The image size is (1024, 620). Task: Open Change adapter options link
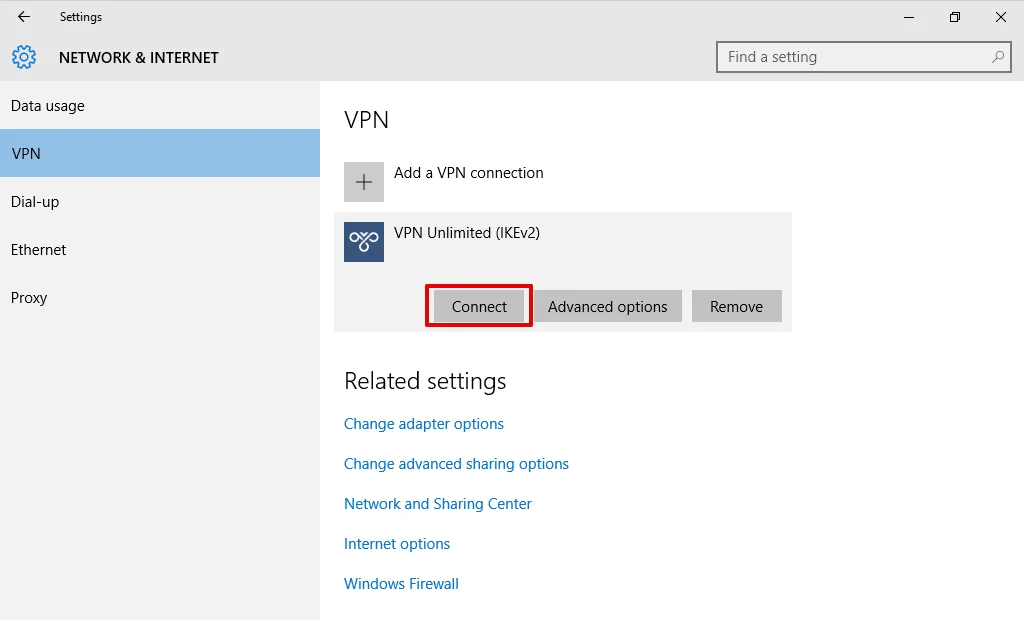[424, 424]
